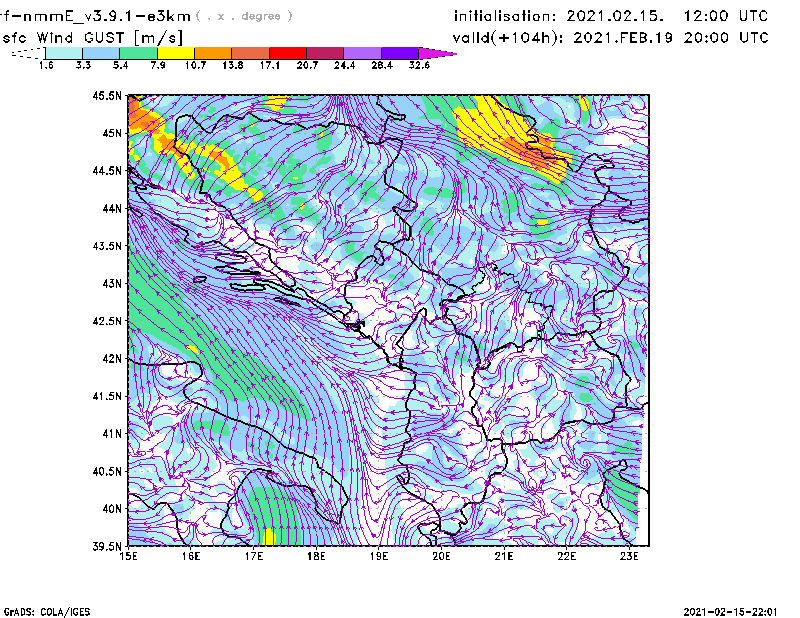Click the "42.5N" latitude label
This screenshot has height=618, width=800.
tap(107, 321)
